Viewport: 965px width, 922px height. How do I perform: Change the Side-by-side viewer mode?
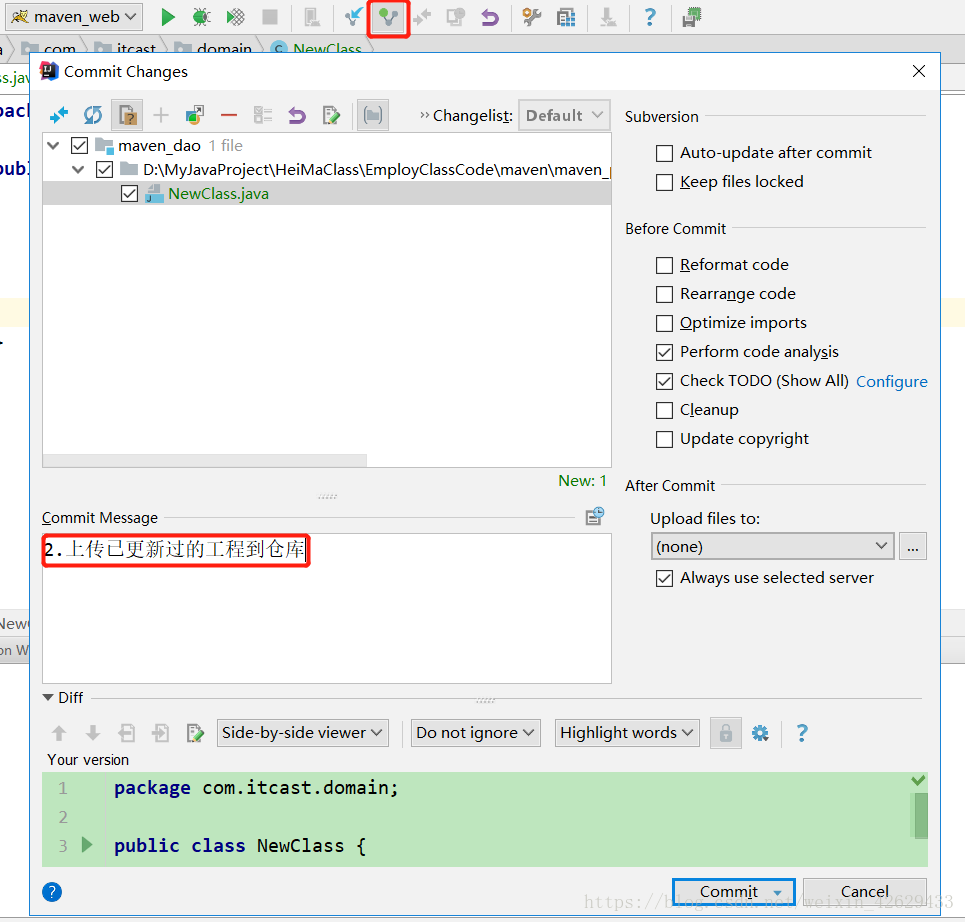coord(302,732)
